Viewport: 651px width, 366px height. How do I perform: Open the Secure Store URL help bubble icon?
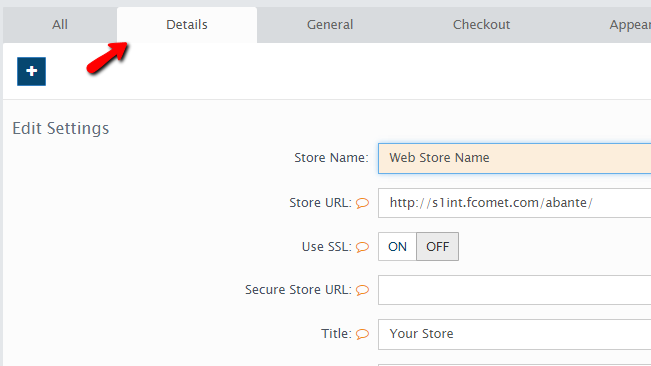pos(362,290)
